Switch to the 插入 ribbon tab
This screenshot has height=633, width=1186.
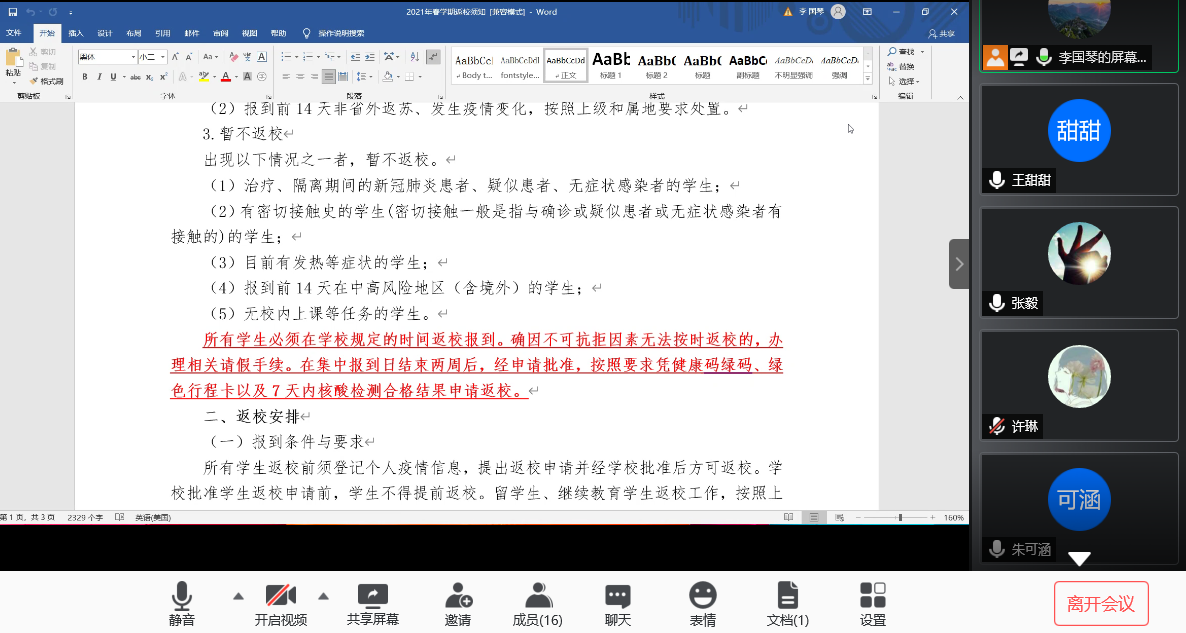[76, 33]
